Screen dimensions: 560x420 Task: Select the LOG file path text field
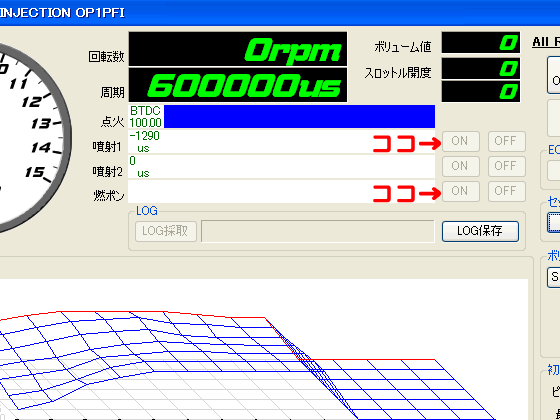[x=318, y=231]
